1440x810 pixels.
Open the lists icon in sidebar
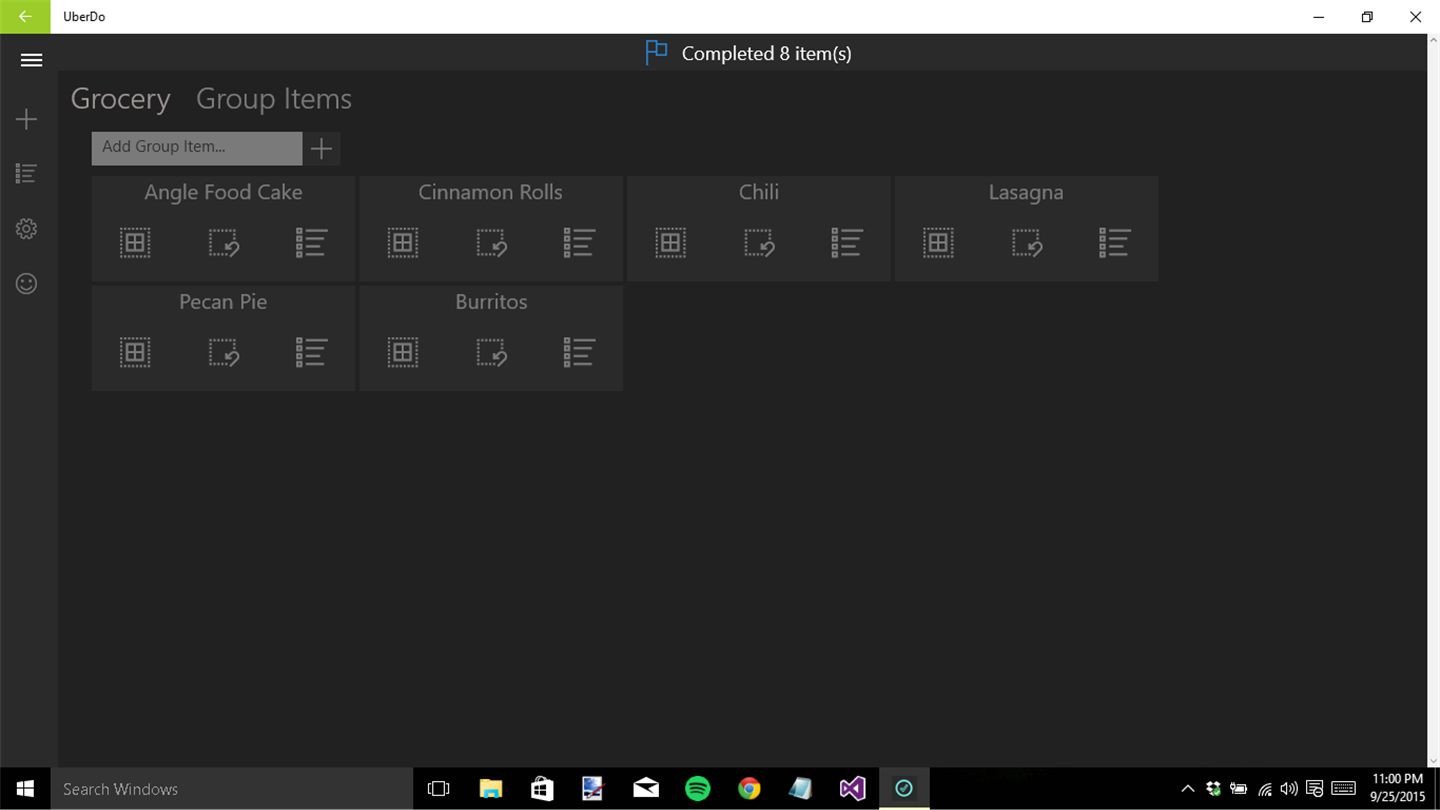[27, 174]
